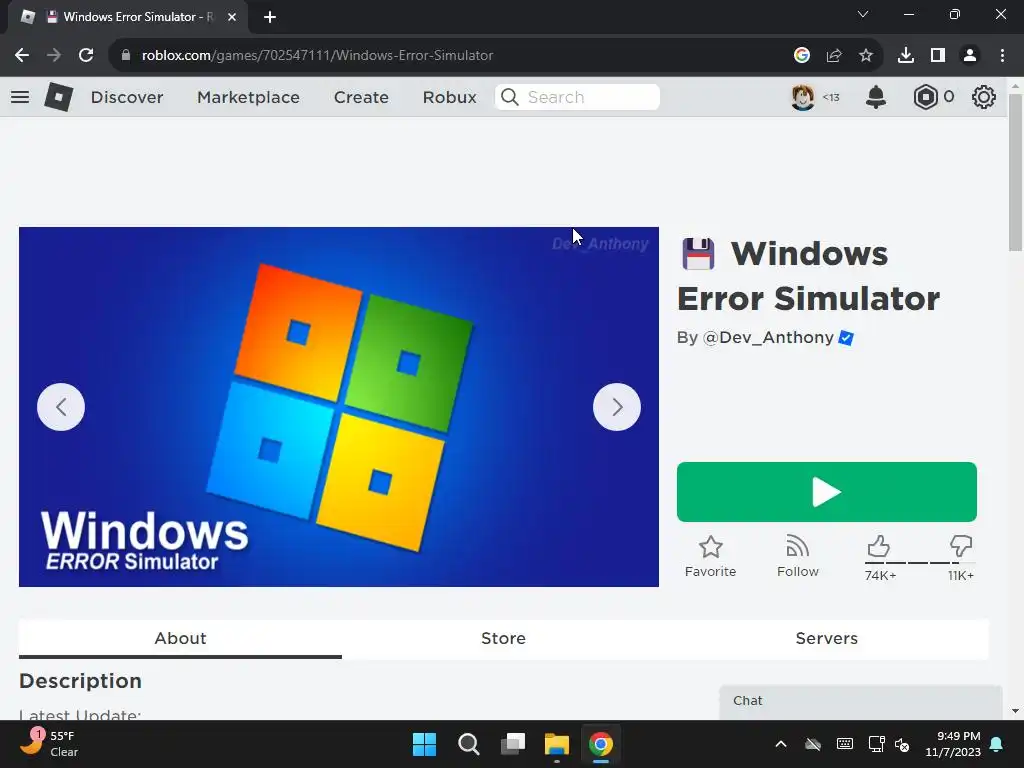Open Windows Start menu
1024x768 pixels.
pos(424,744)
